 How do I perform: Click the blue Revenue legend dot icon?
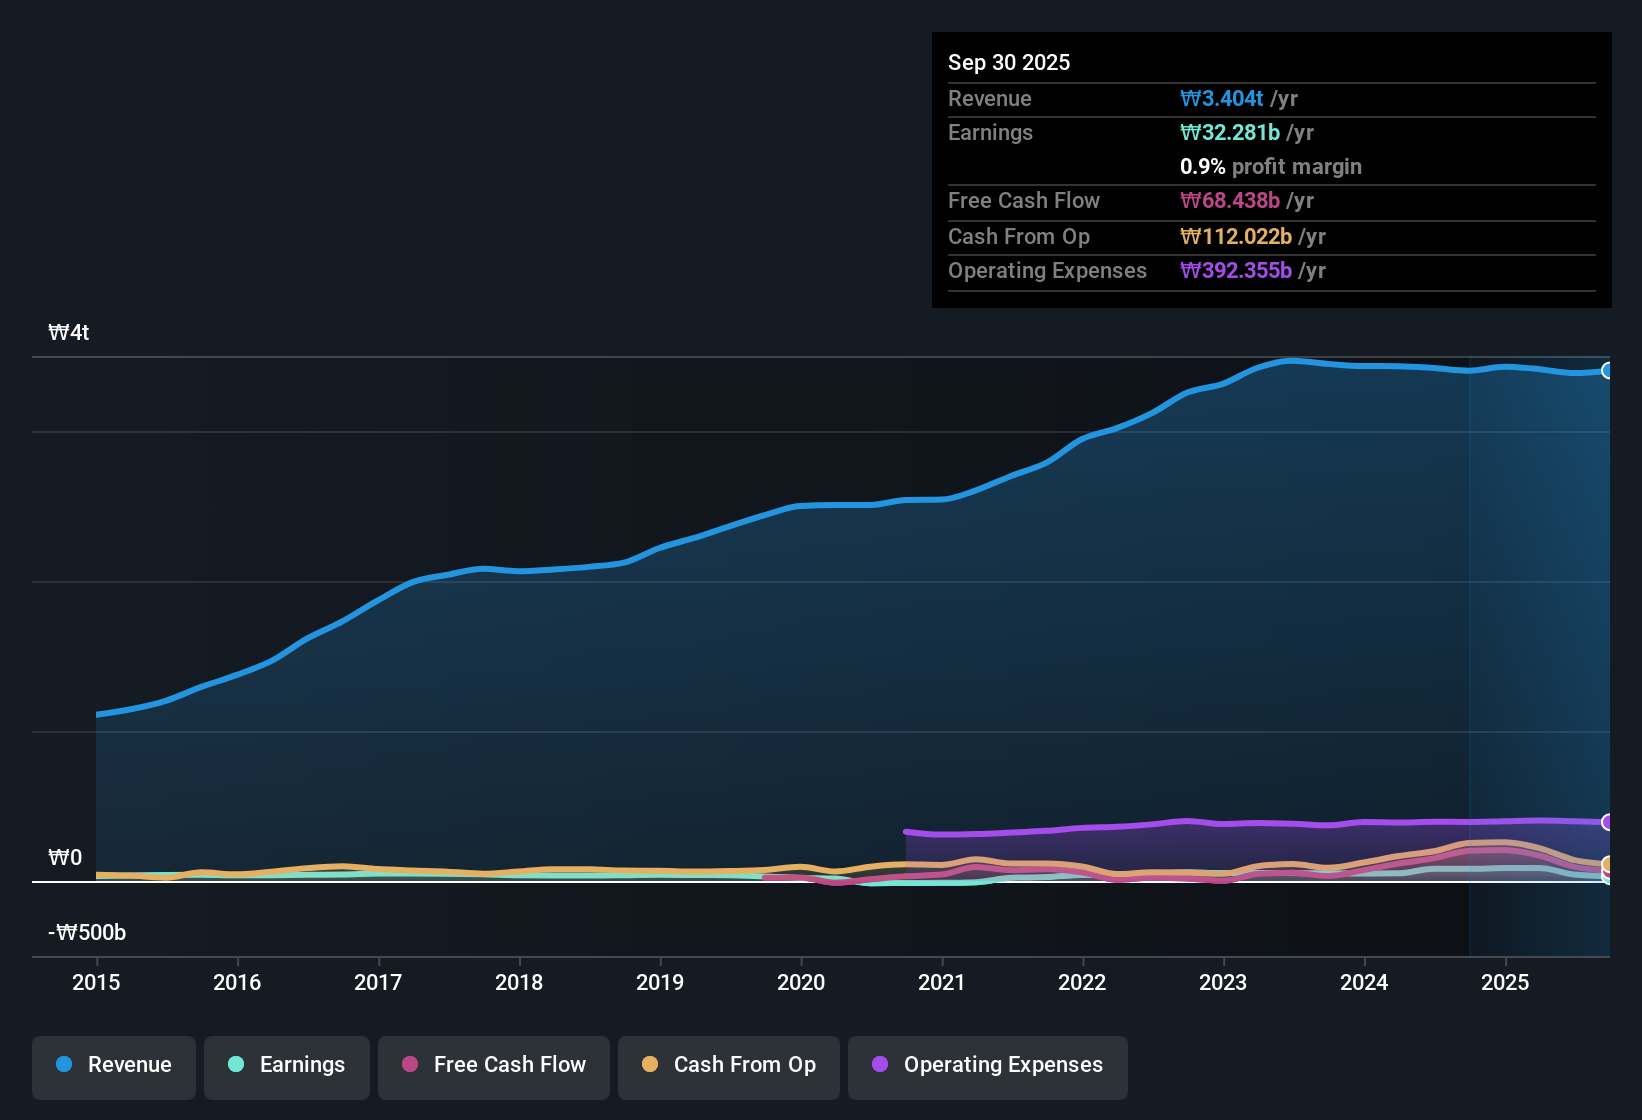[x=64, y=1065]
